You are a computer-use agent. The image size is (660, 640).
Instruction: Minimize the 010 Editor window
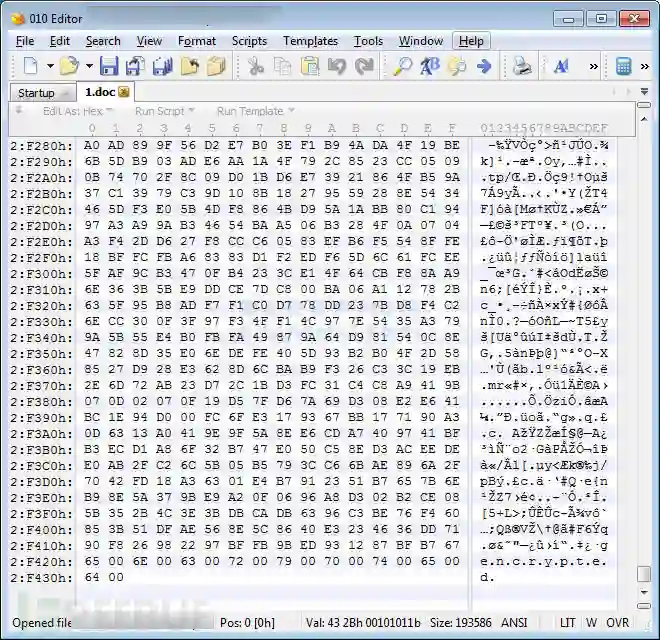point(568,19)
